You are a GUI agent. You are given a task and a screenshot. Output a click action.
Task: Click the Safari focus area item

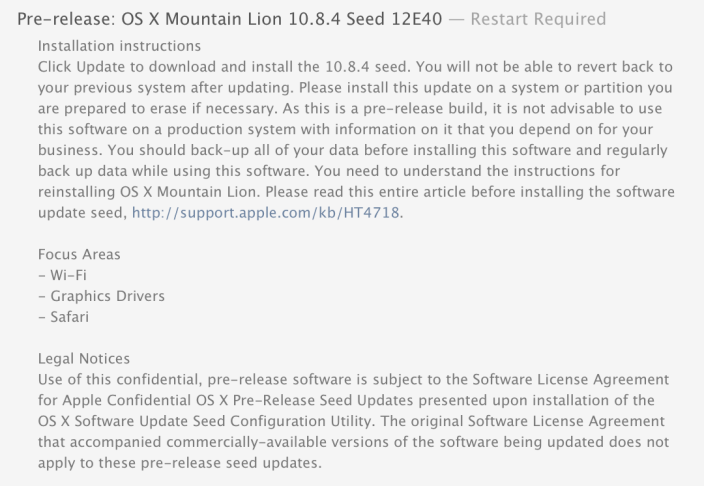point(63,317)
